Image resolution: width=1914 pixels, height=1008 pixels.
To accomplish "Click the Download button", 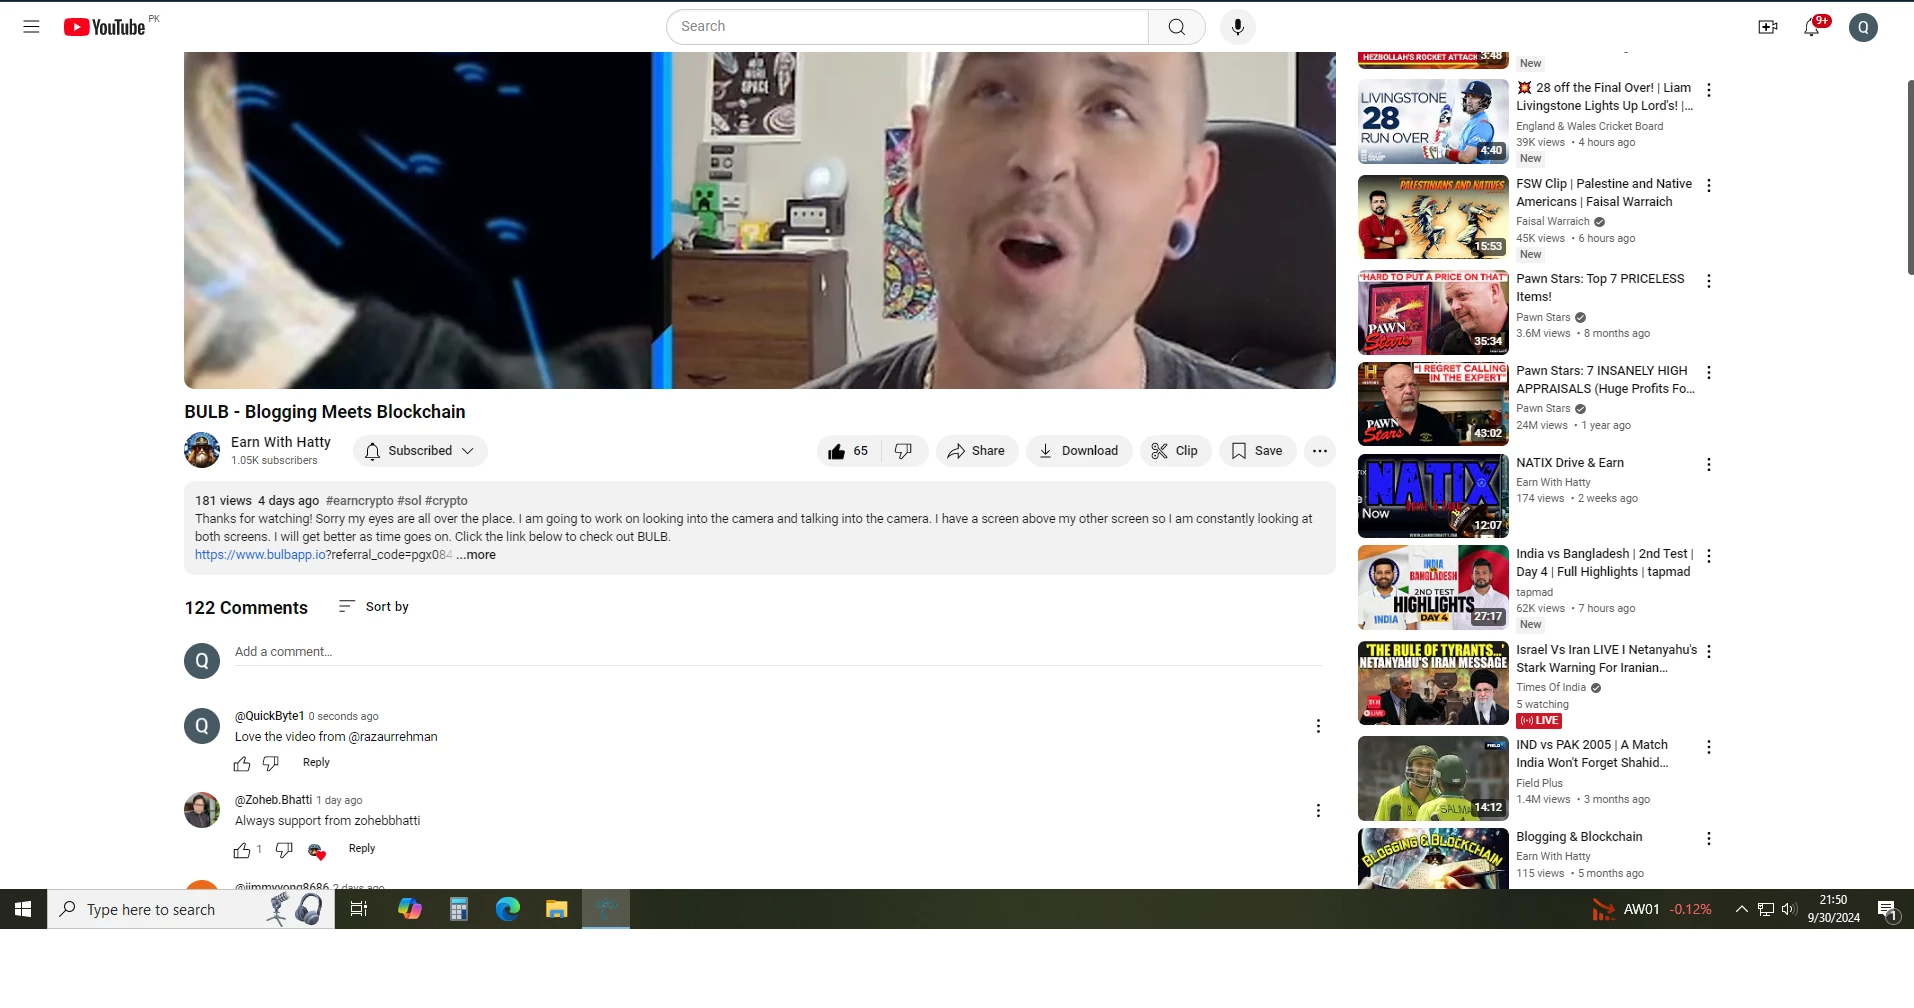I will [1079, 451].
